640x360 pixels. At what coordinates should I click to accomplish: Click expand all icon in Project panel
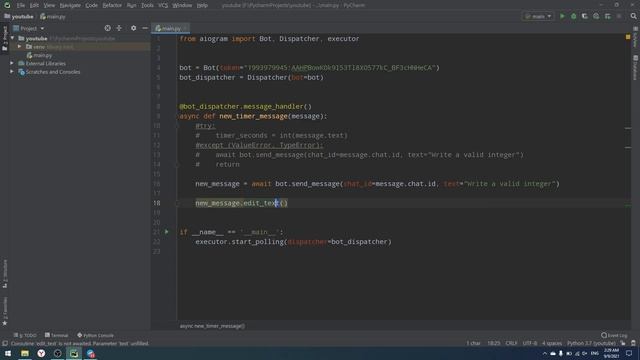point(119,28)
